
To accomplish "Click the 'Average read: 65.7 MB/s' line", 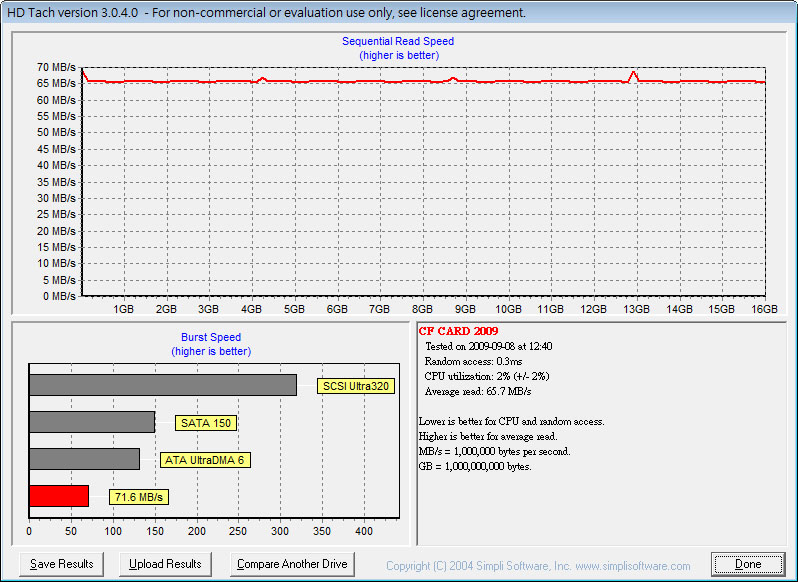I will [478, 392].
